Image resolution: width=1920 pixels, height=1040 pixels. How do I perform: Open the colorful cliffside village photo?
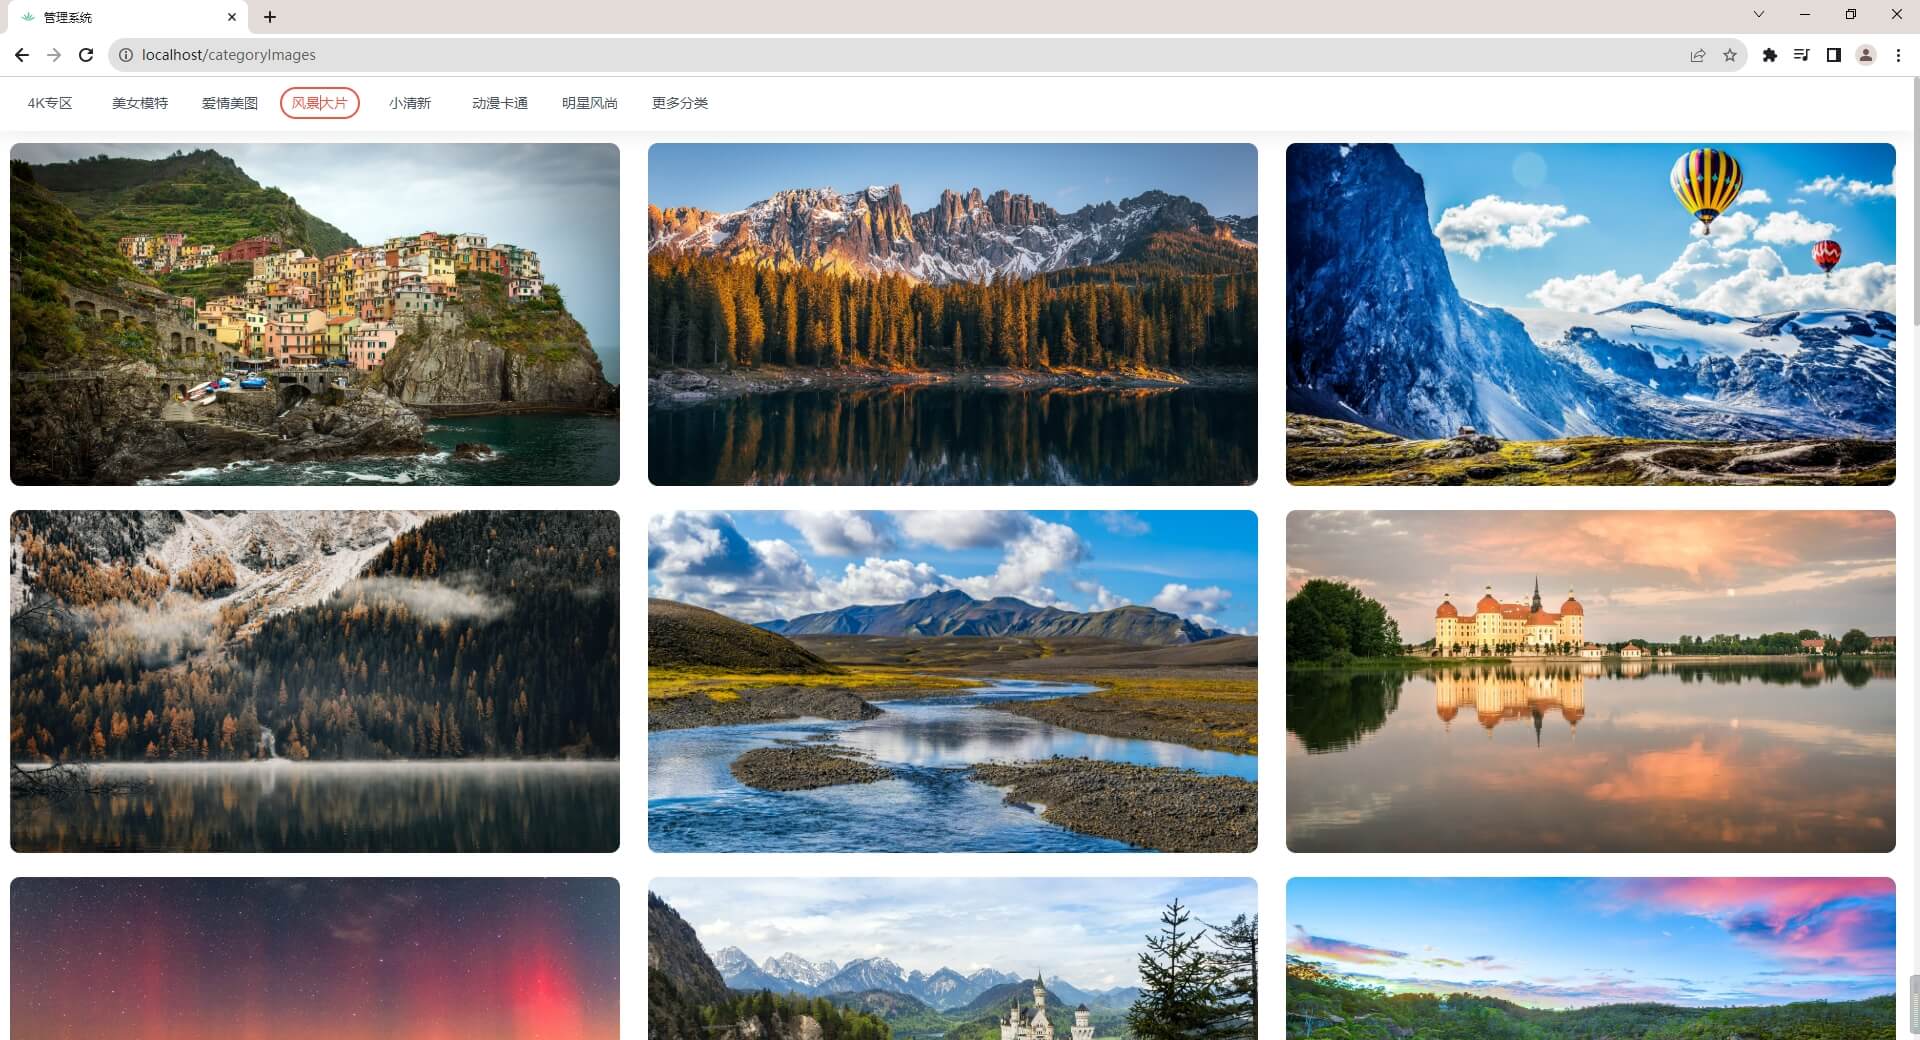pyautogui.click(x=315, y=314)
